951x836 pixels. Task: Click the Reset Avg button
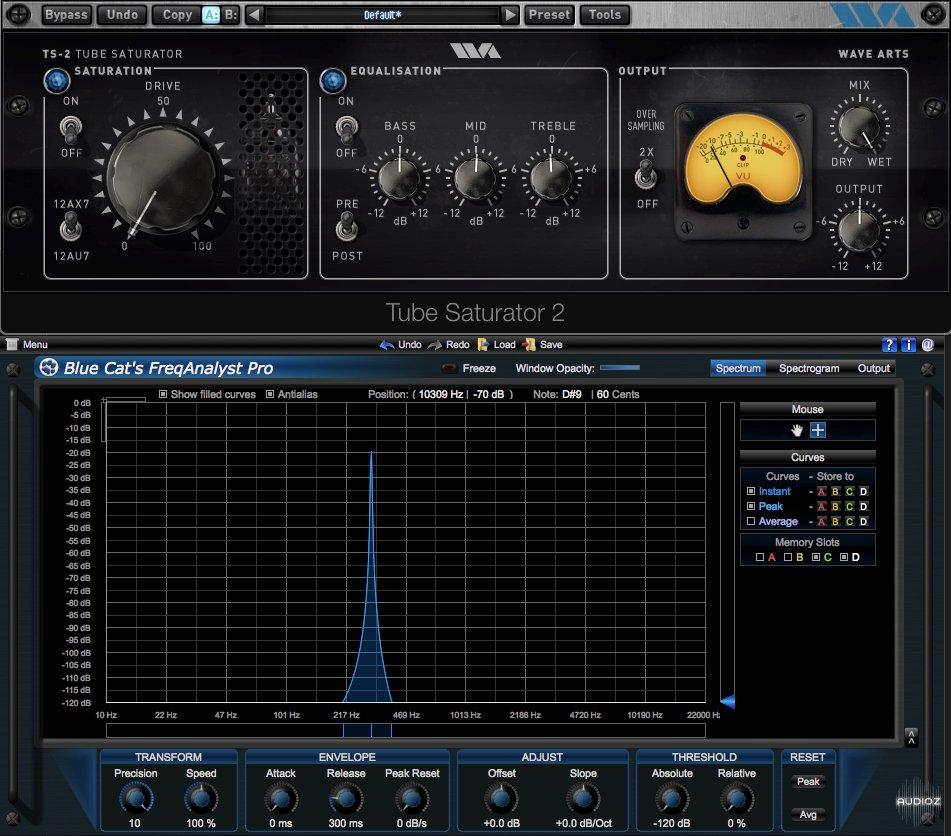[808, 814]
